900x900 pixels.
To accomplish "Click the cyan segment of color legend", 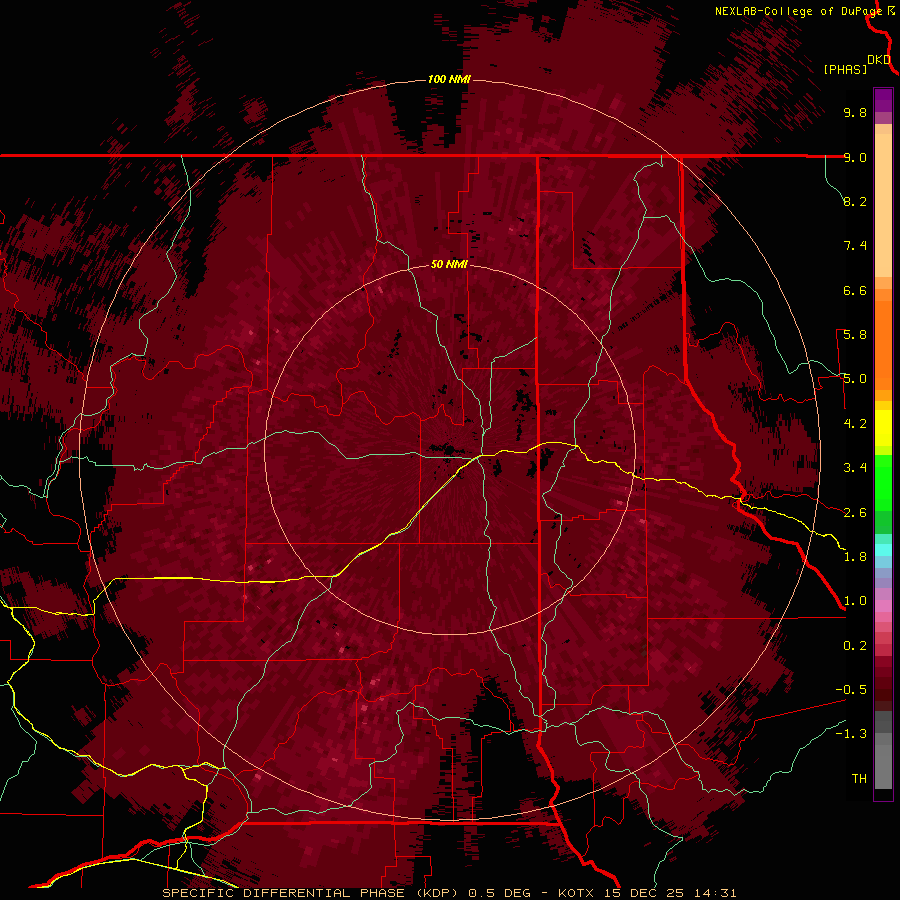I will (883, 550).
